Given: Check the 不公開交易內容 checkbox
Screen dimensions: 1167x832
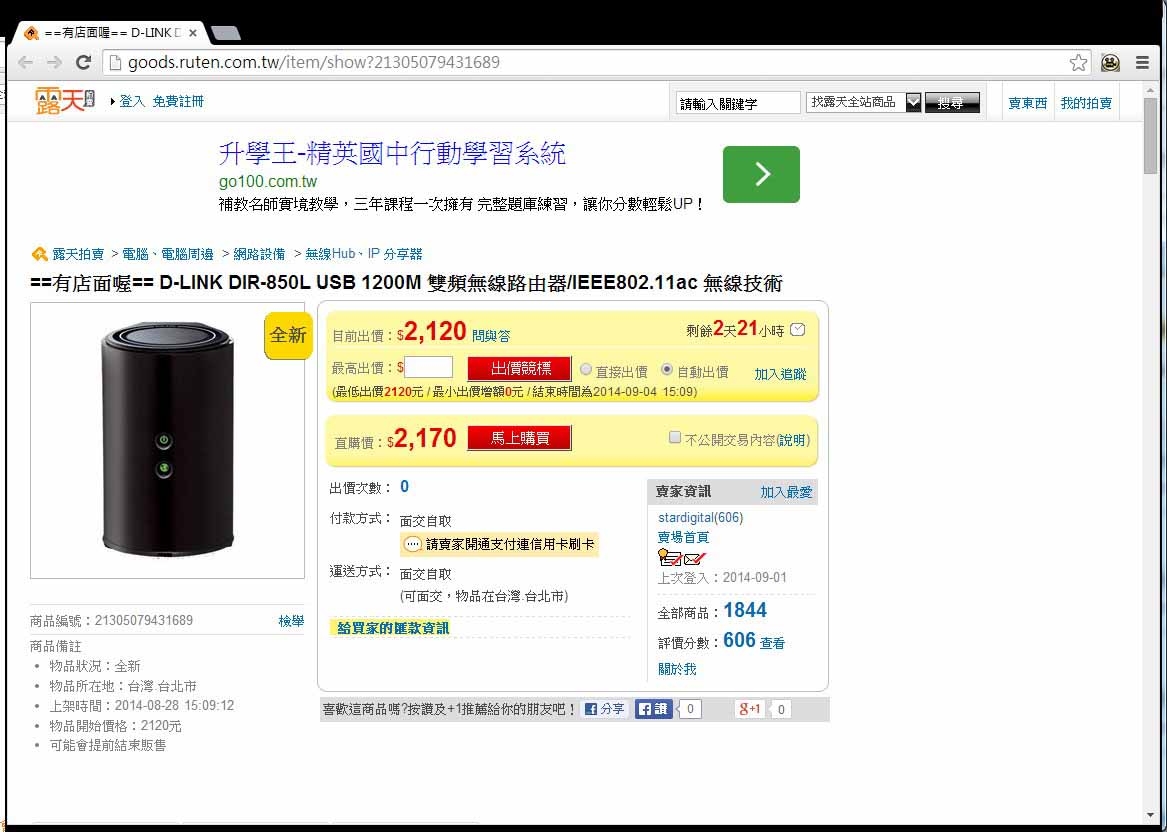Looking at the screenshot, I should [x=675, y=438].
